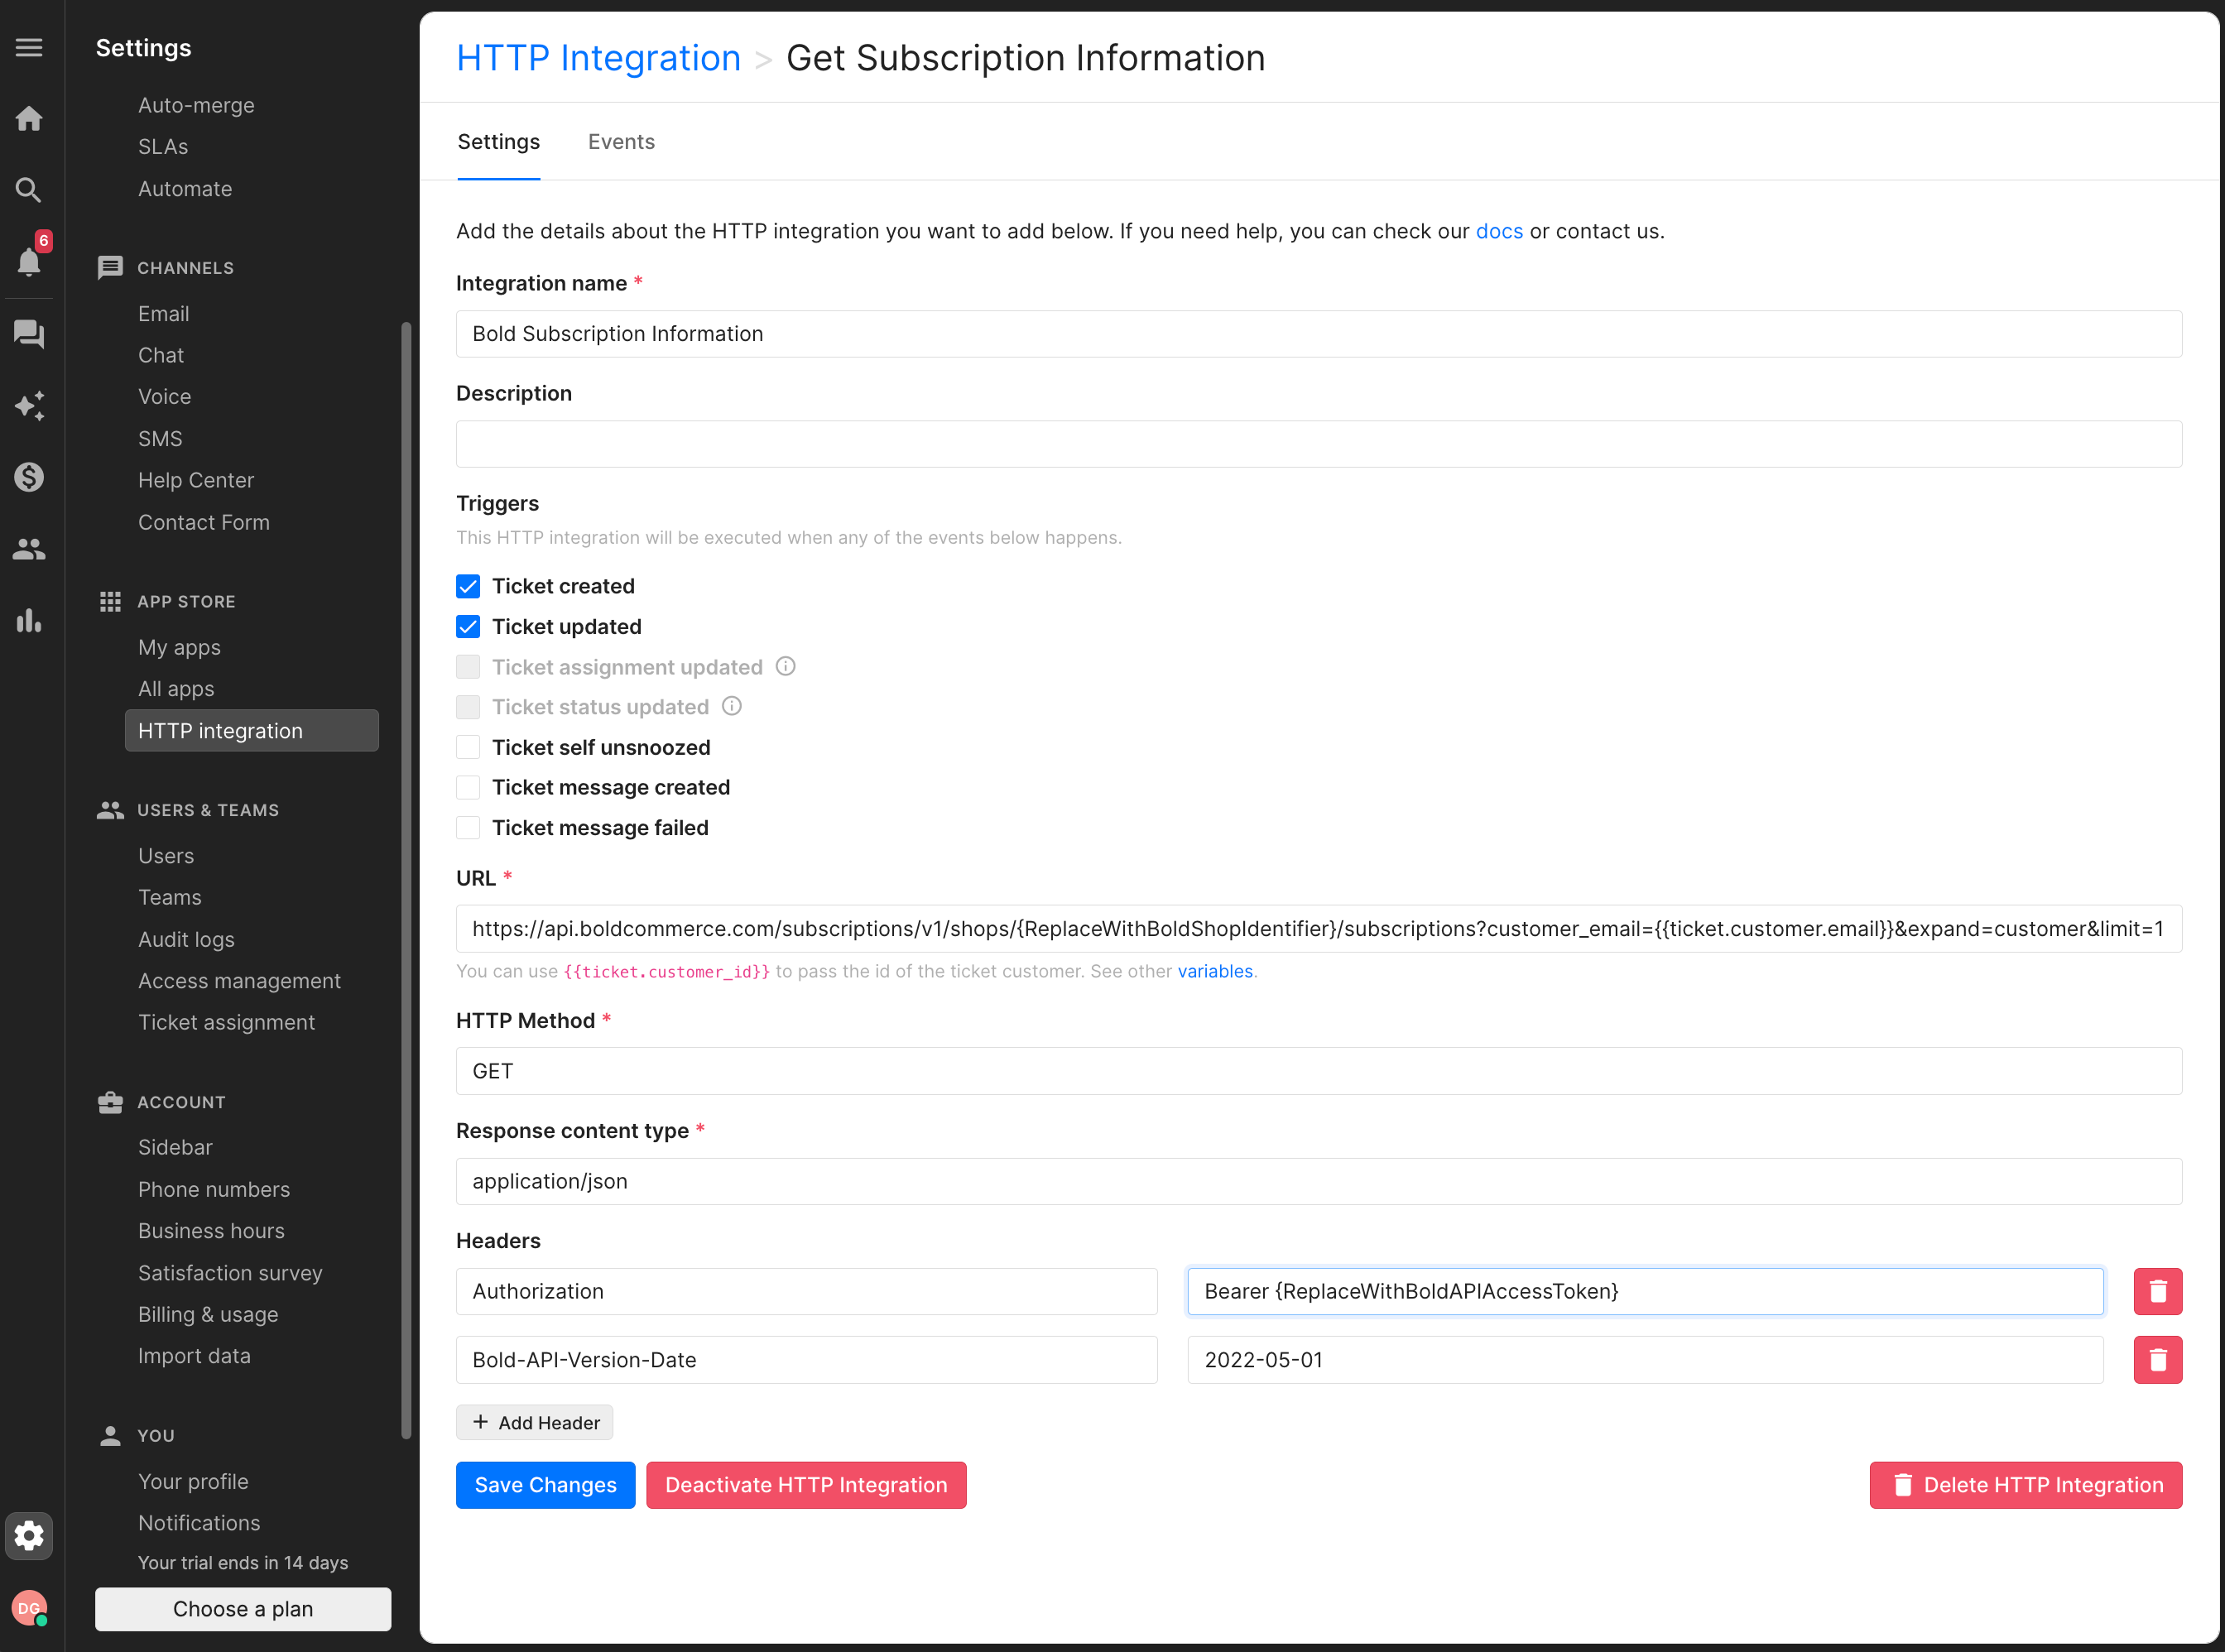Select the Settings tab
The width and height of the screenshot is (2225, 1652).
498,142
